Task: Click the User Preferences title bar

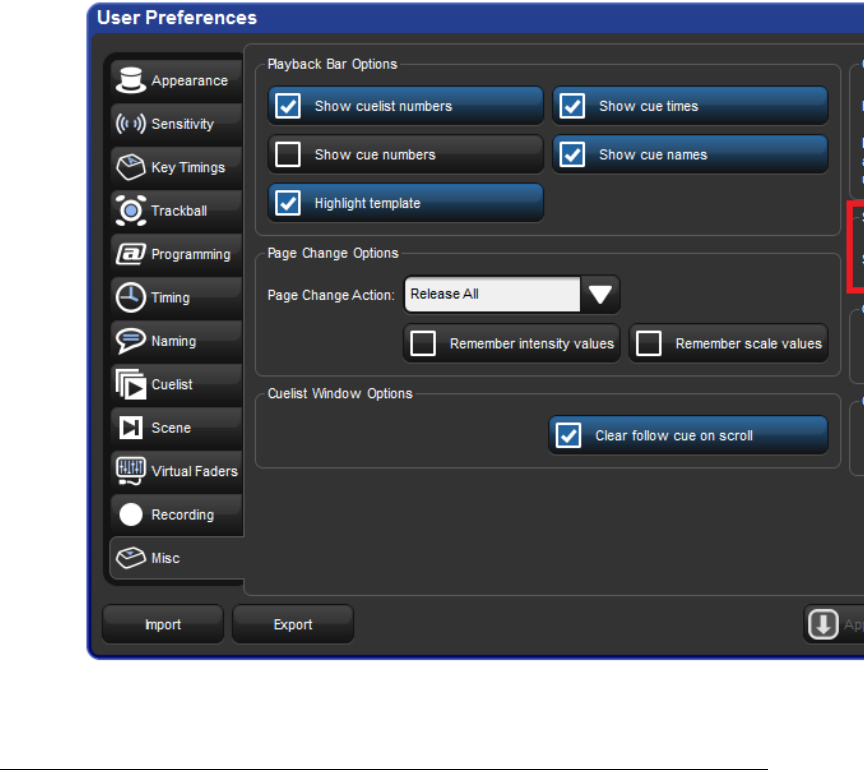Action: 477,18
